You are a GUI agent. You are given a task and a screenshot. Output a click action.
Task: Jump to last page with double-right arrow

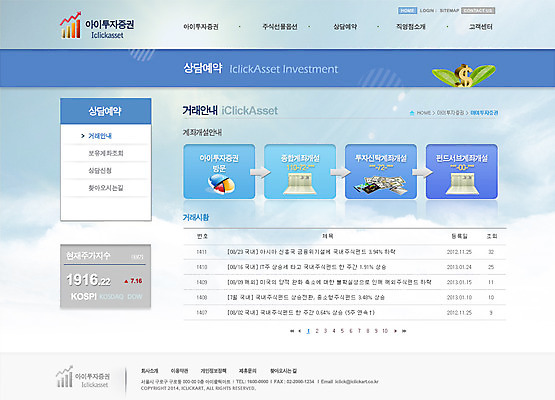point(404,331)
